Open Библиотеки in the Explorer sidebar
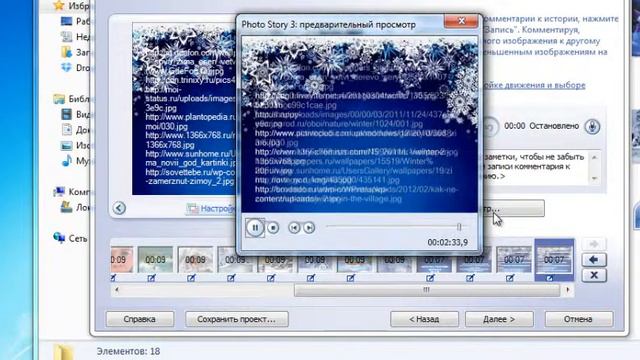Image resolution: width=640 pixels, height=360 pixels. 72,99
